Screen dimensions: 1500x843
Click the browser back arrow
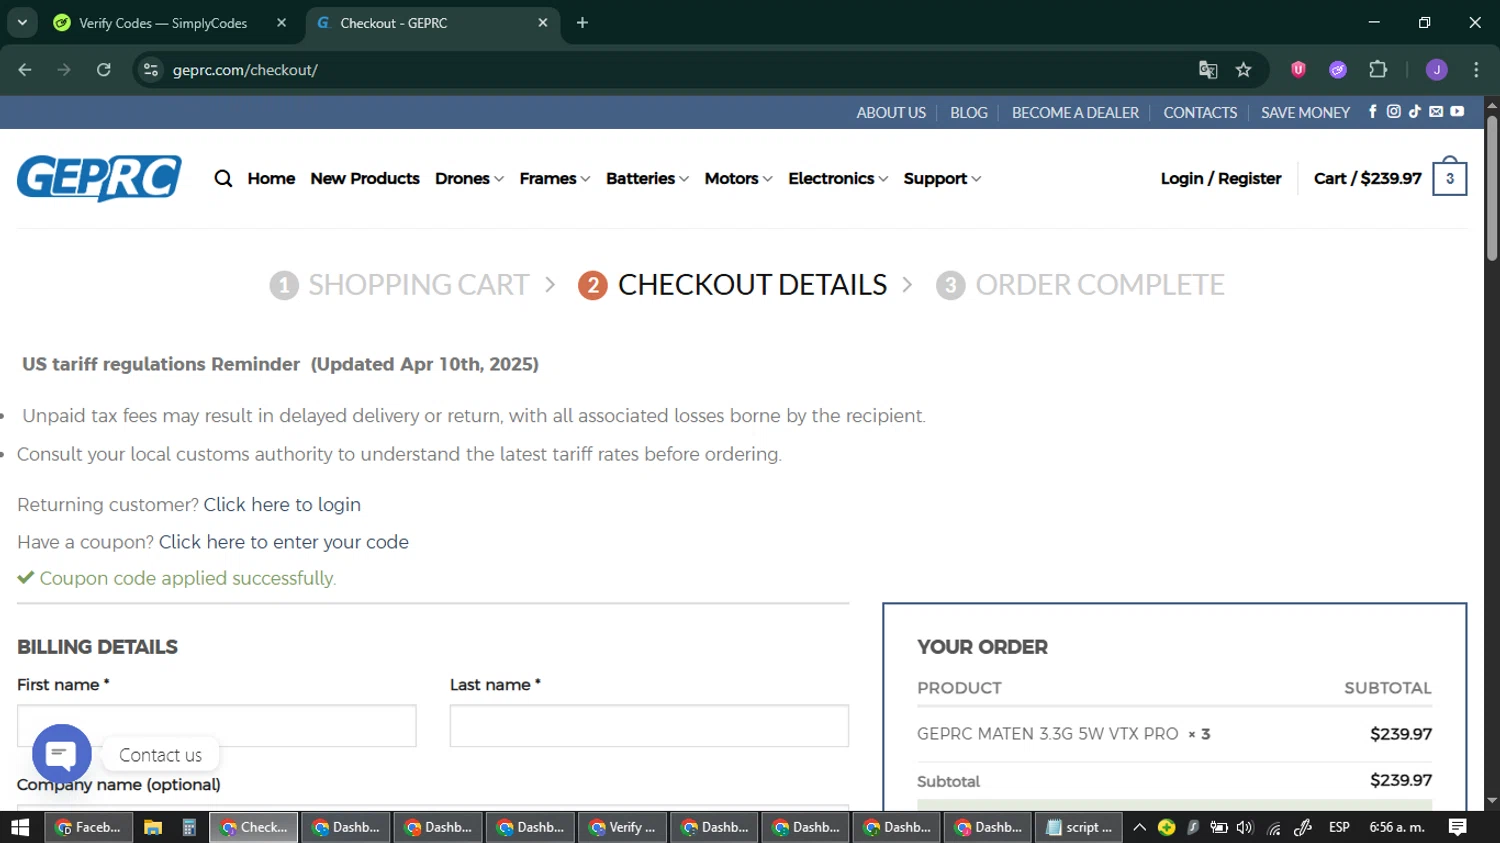pyautogui.click(x=25, y=70)
